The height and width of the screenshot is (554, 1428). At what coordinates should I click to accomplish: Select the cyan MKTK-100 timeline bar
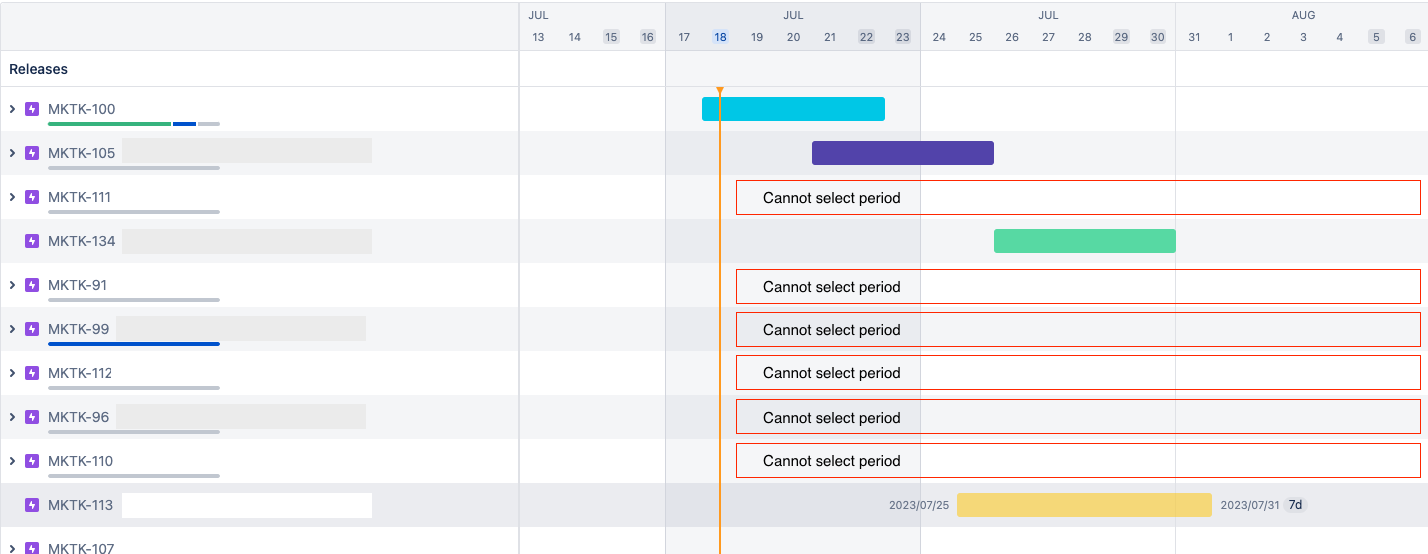[x=793, y=109]
